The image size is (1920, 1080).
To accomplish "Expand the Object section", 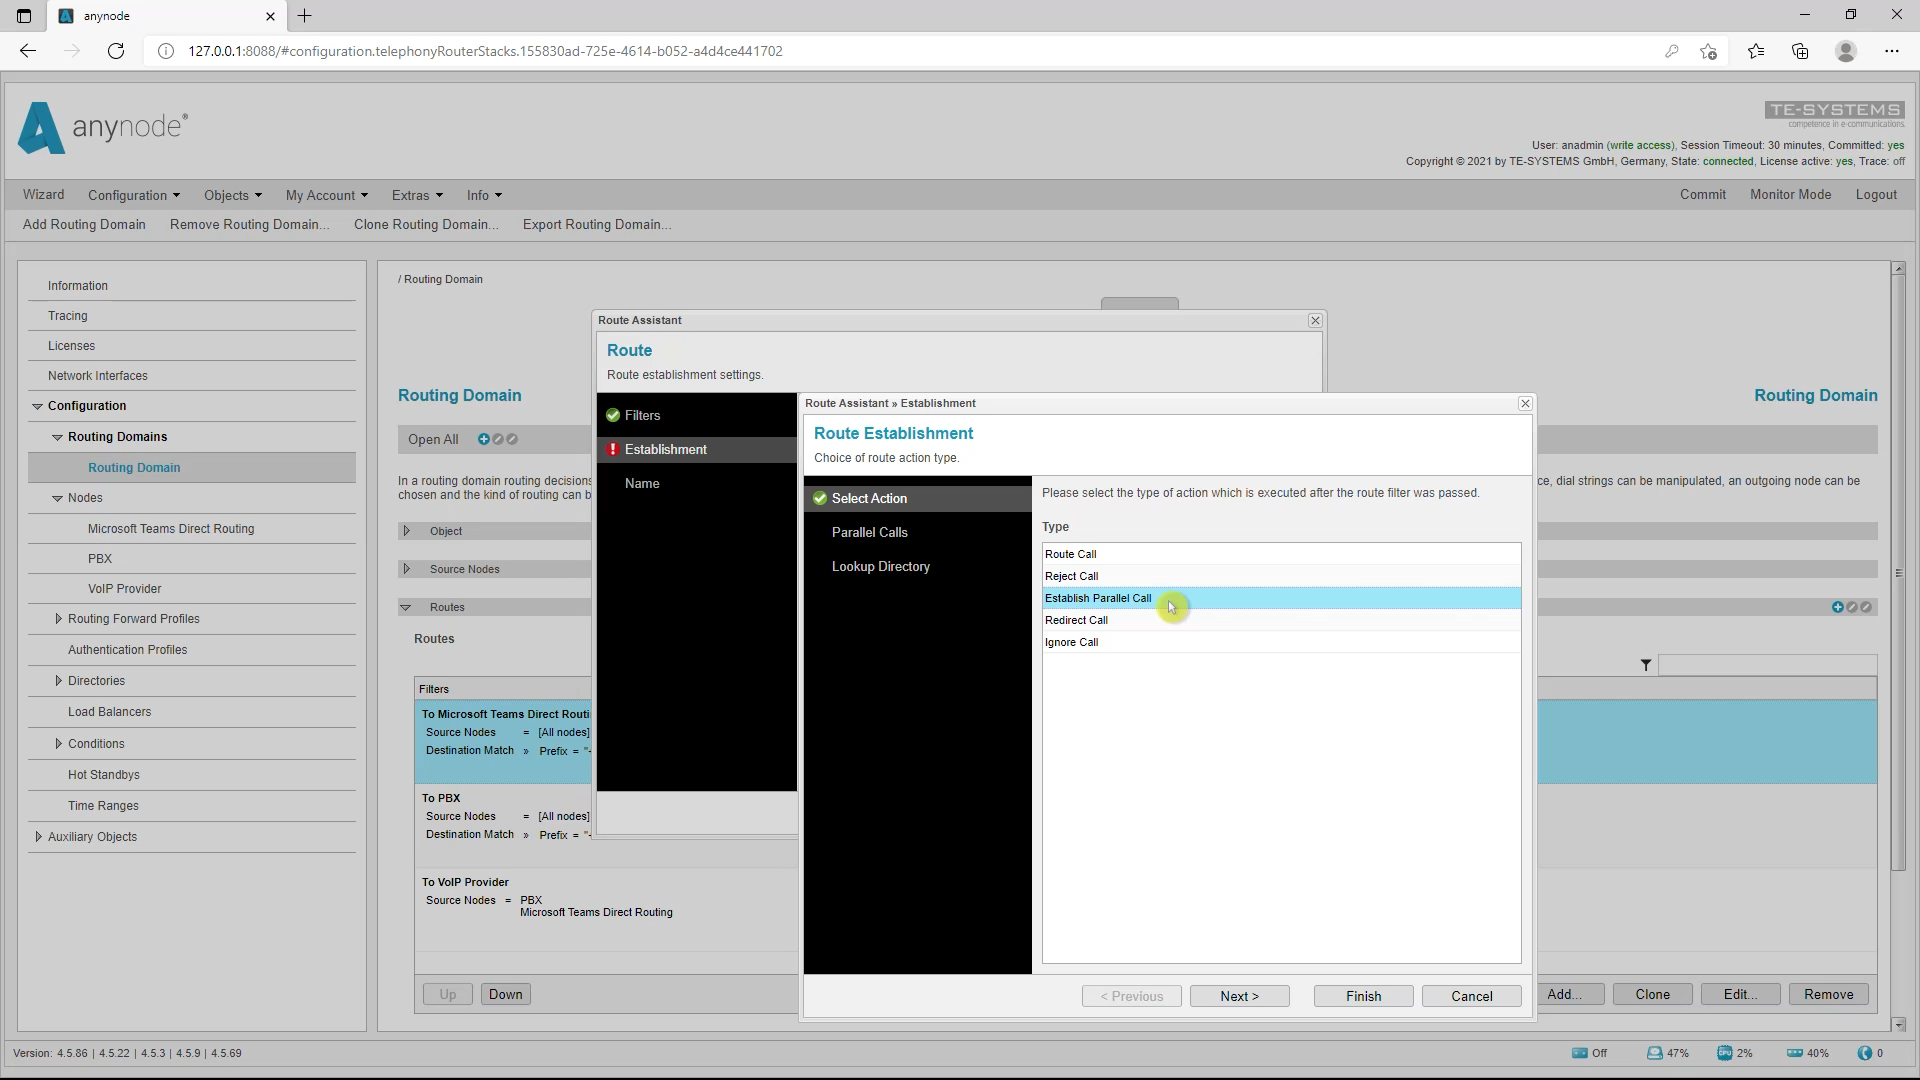I will 407,531.
